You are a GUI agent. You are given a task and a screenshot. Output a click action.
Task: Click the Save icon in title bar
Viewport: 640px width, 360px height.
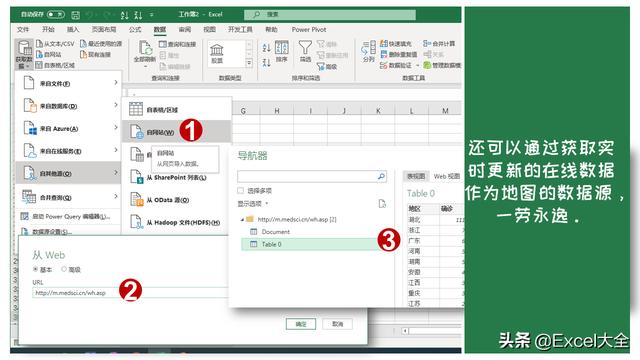[76, 15]
